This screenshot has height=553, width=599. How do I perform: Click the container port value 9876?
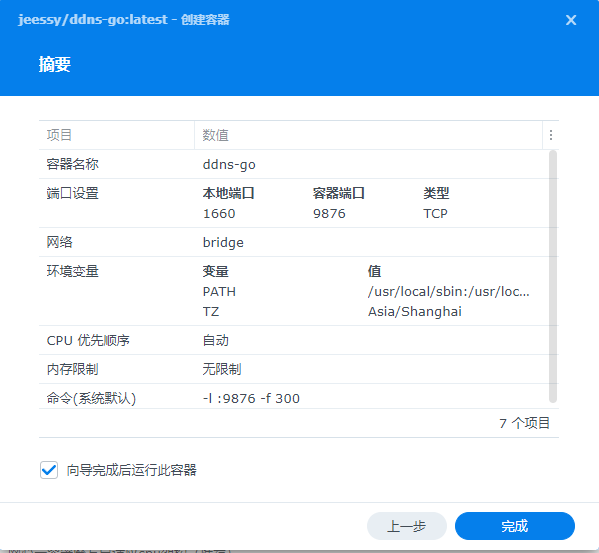[329, 213]
